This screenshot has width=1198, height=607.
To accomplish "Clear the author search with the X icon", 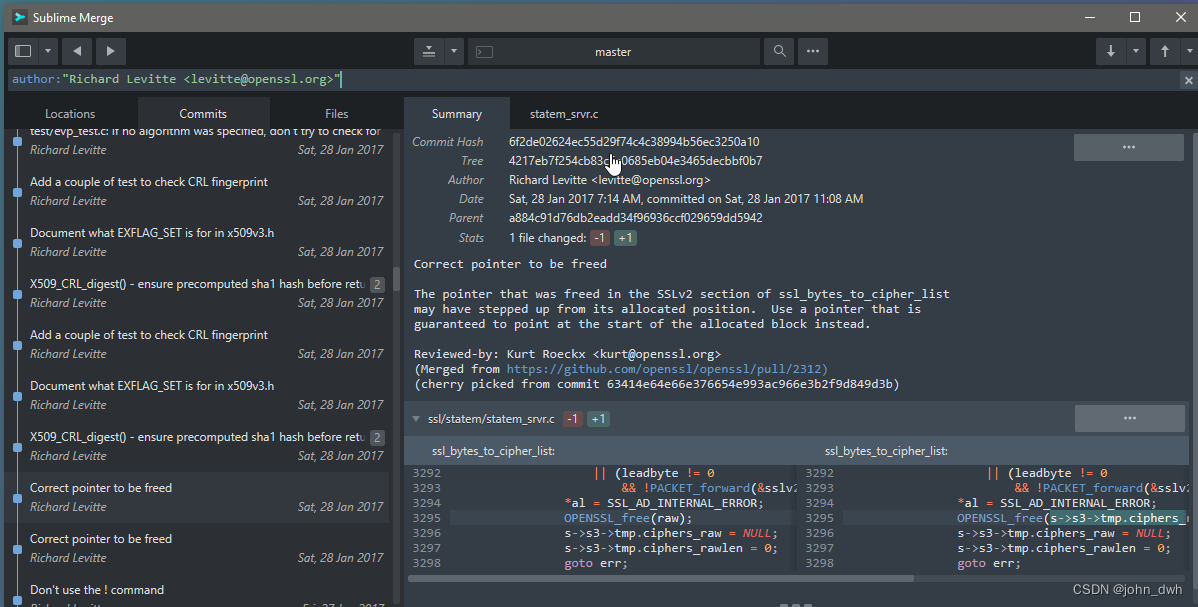I will [x=1187, y=78].
